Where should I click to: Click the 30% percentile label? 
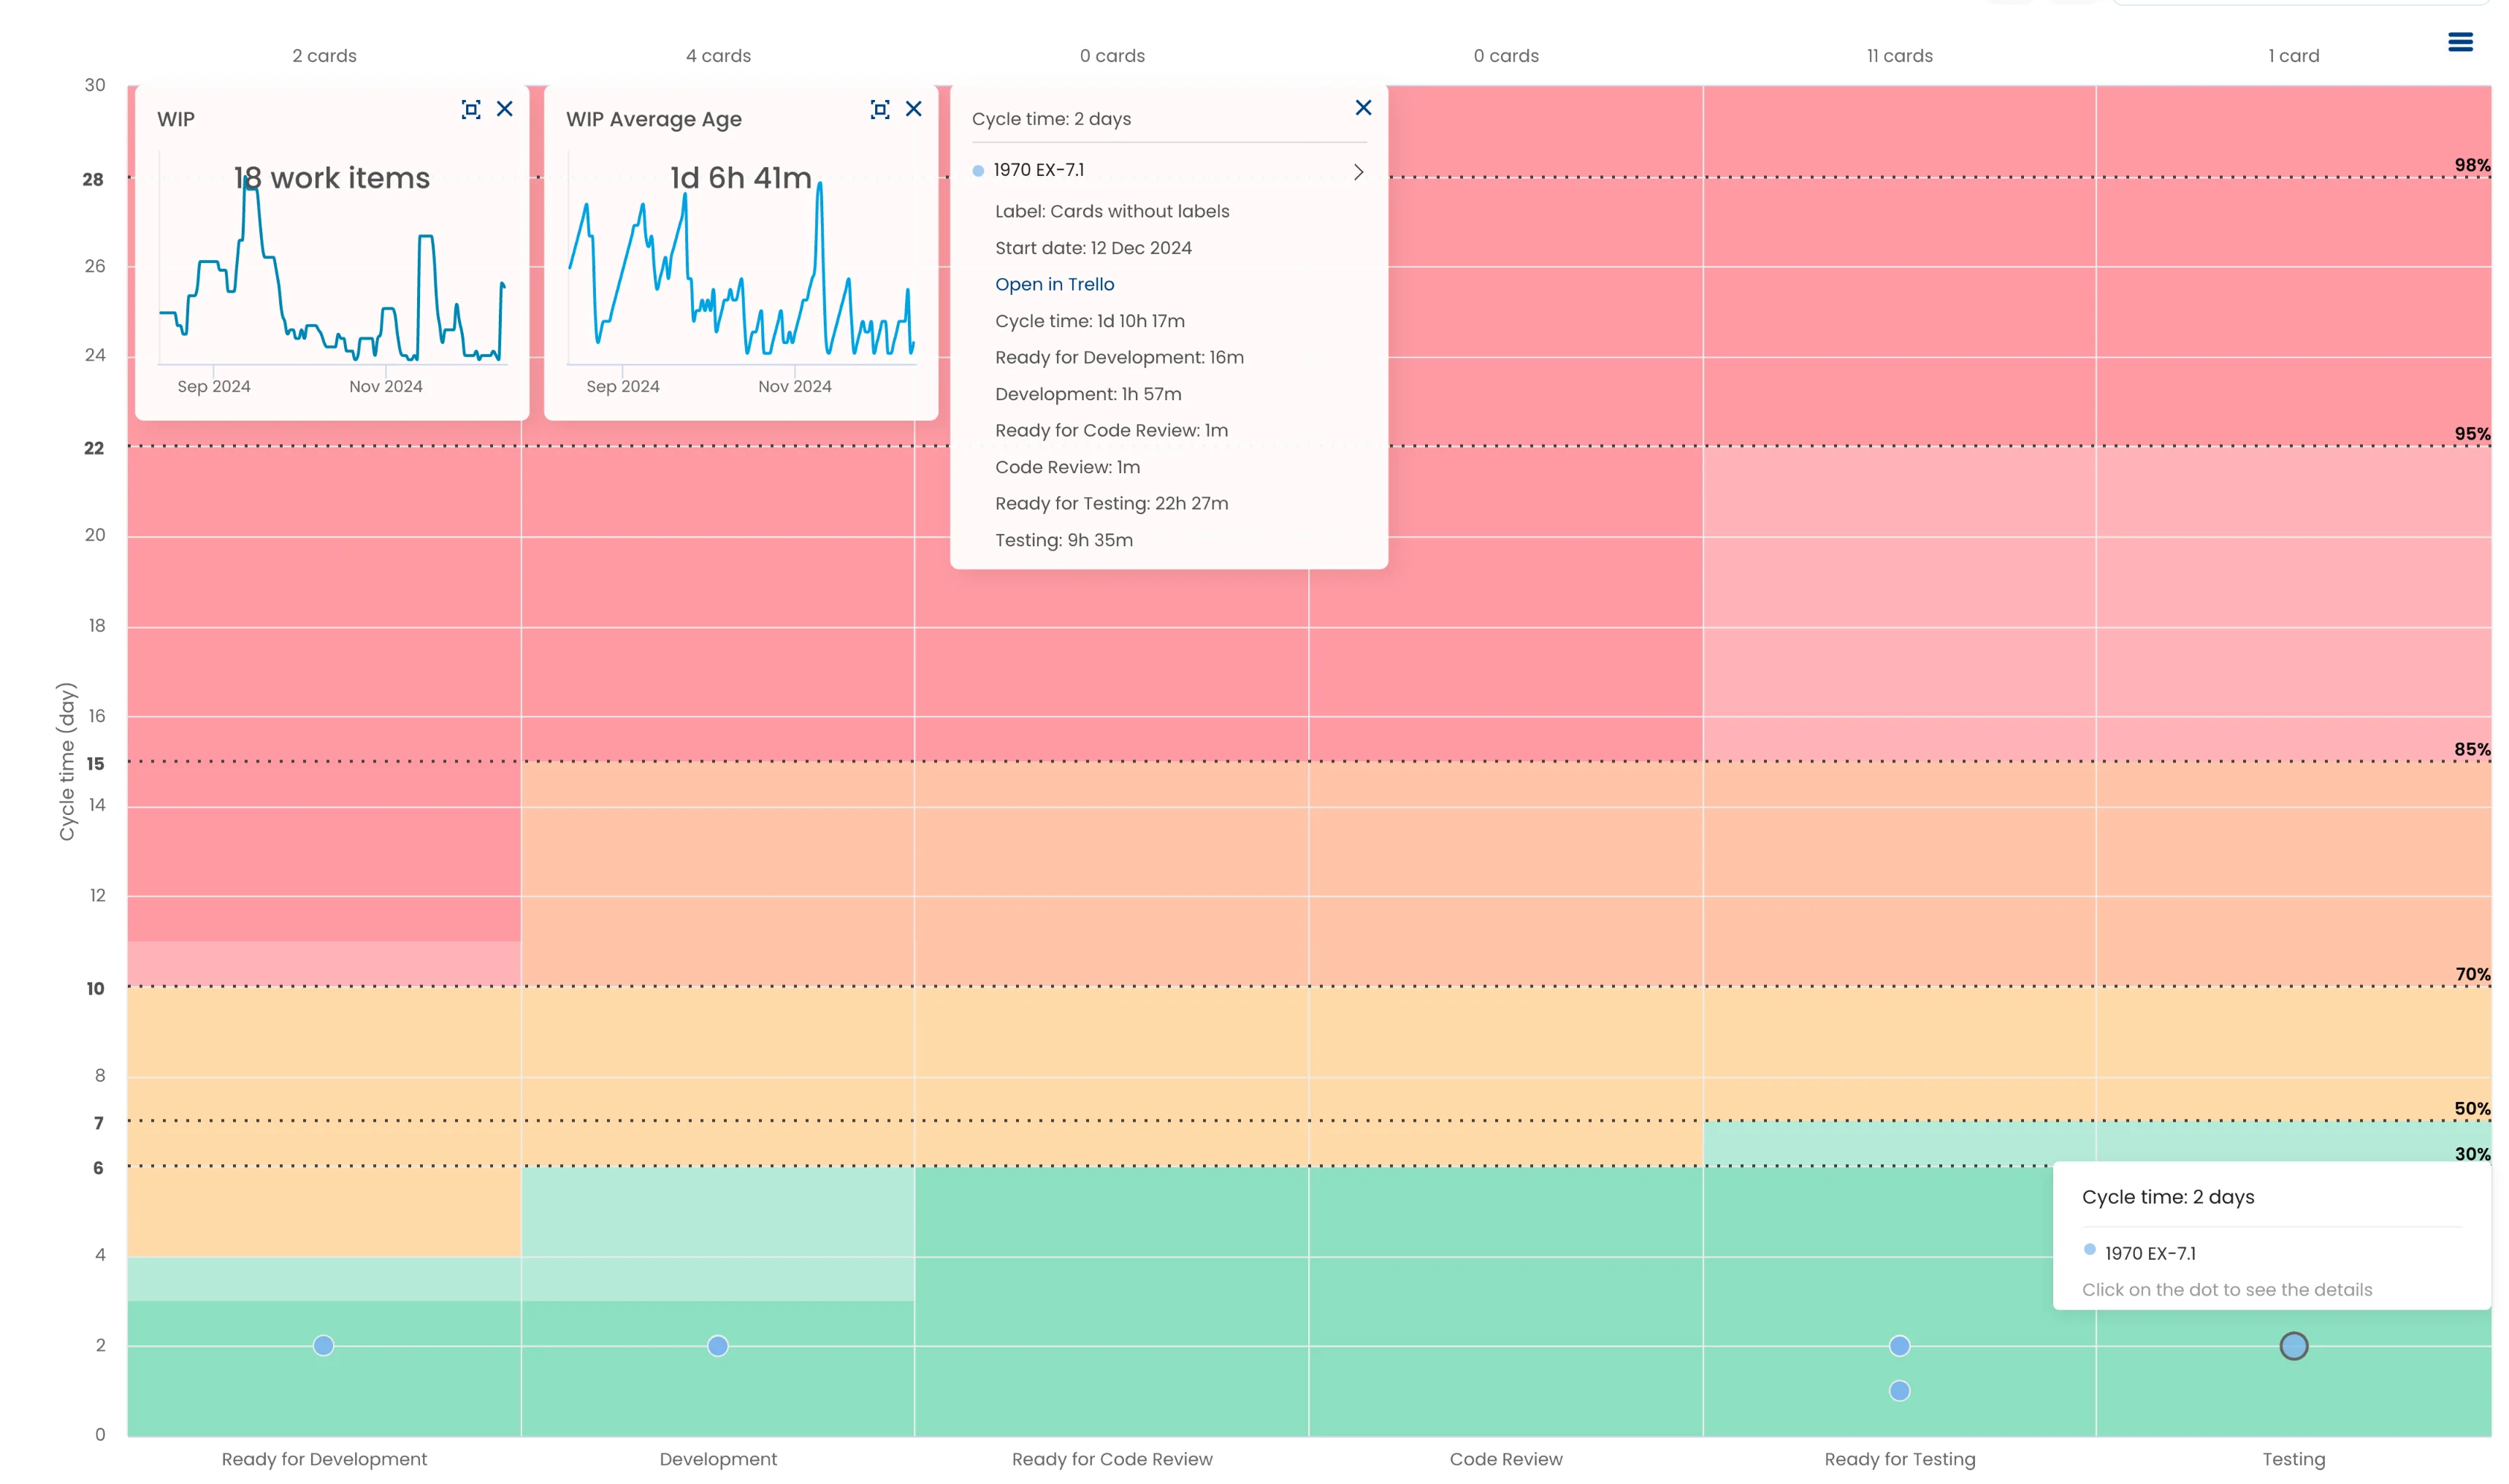(2472, 1154)
